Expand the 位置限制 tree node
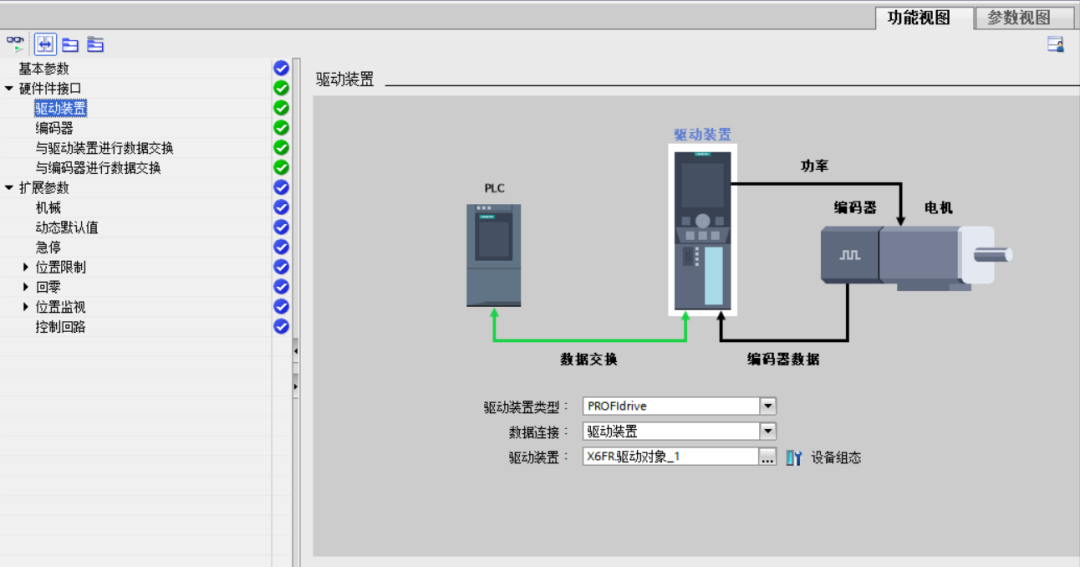The image size is (1080, 567). (26, 267)
